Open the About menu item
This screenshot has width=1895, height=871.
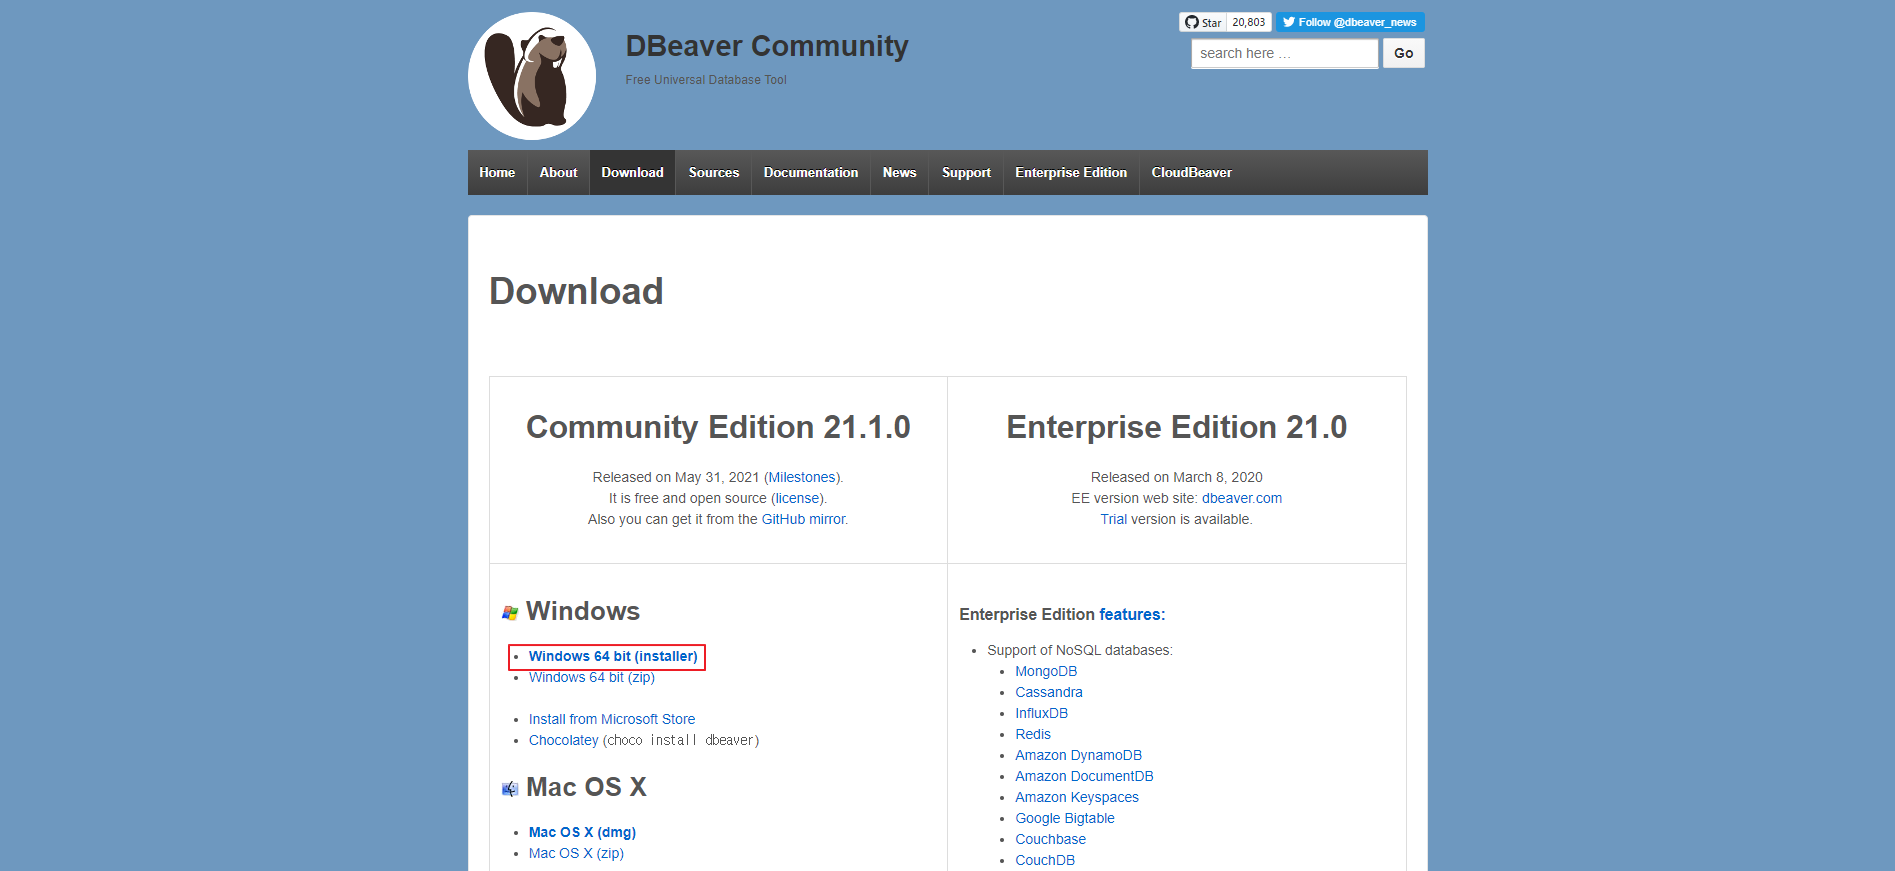[558, 172]
